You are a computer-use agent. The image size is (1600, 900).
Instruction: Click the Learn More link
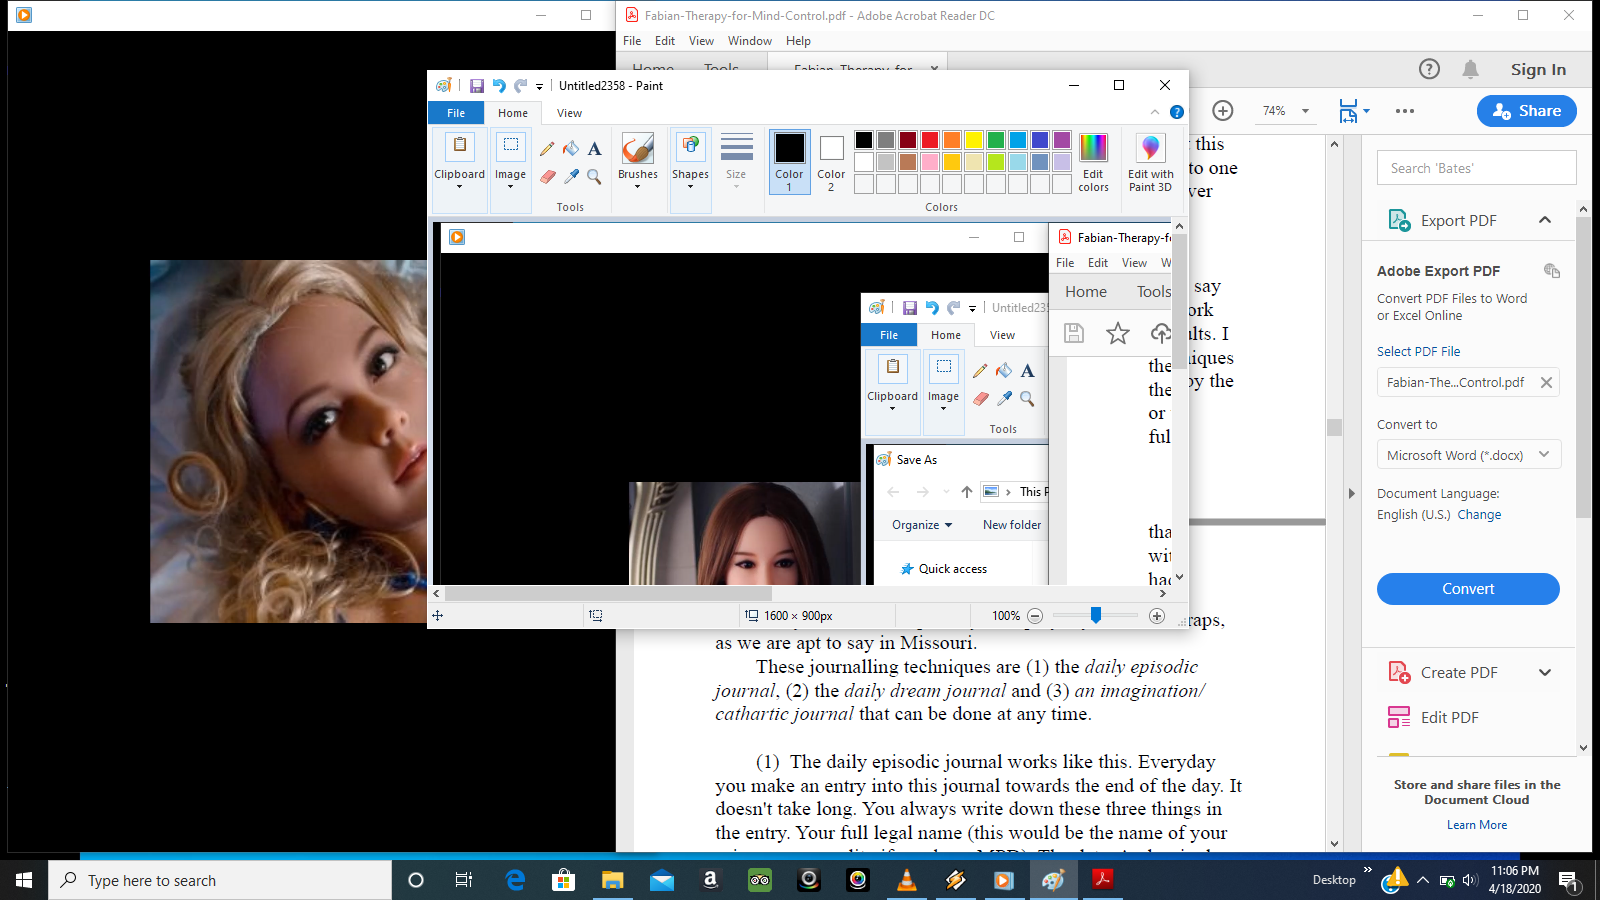pyautogui.click(x=1477, y=825)
